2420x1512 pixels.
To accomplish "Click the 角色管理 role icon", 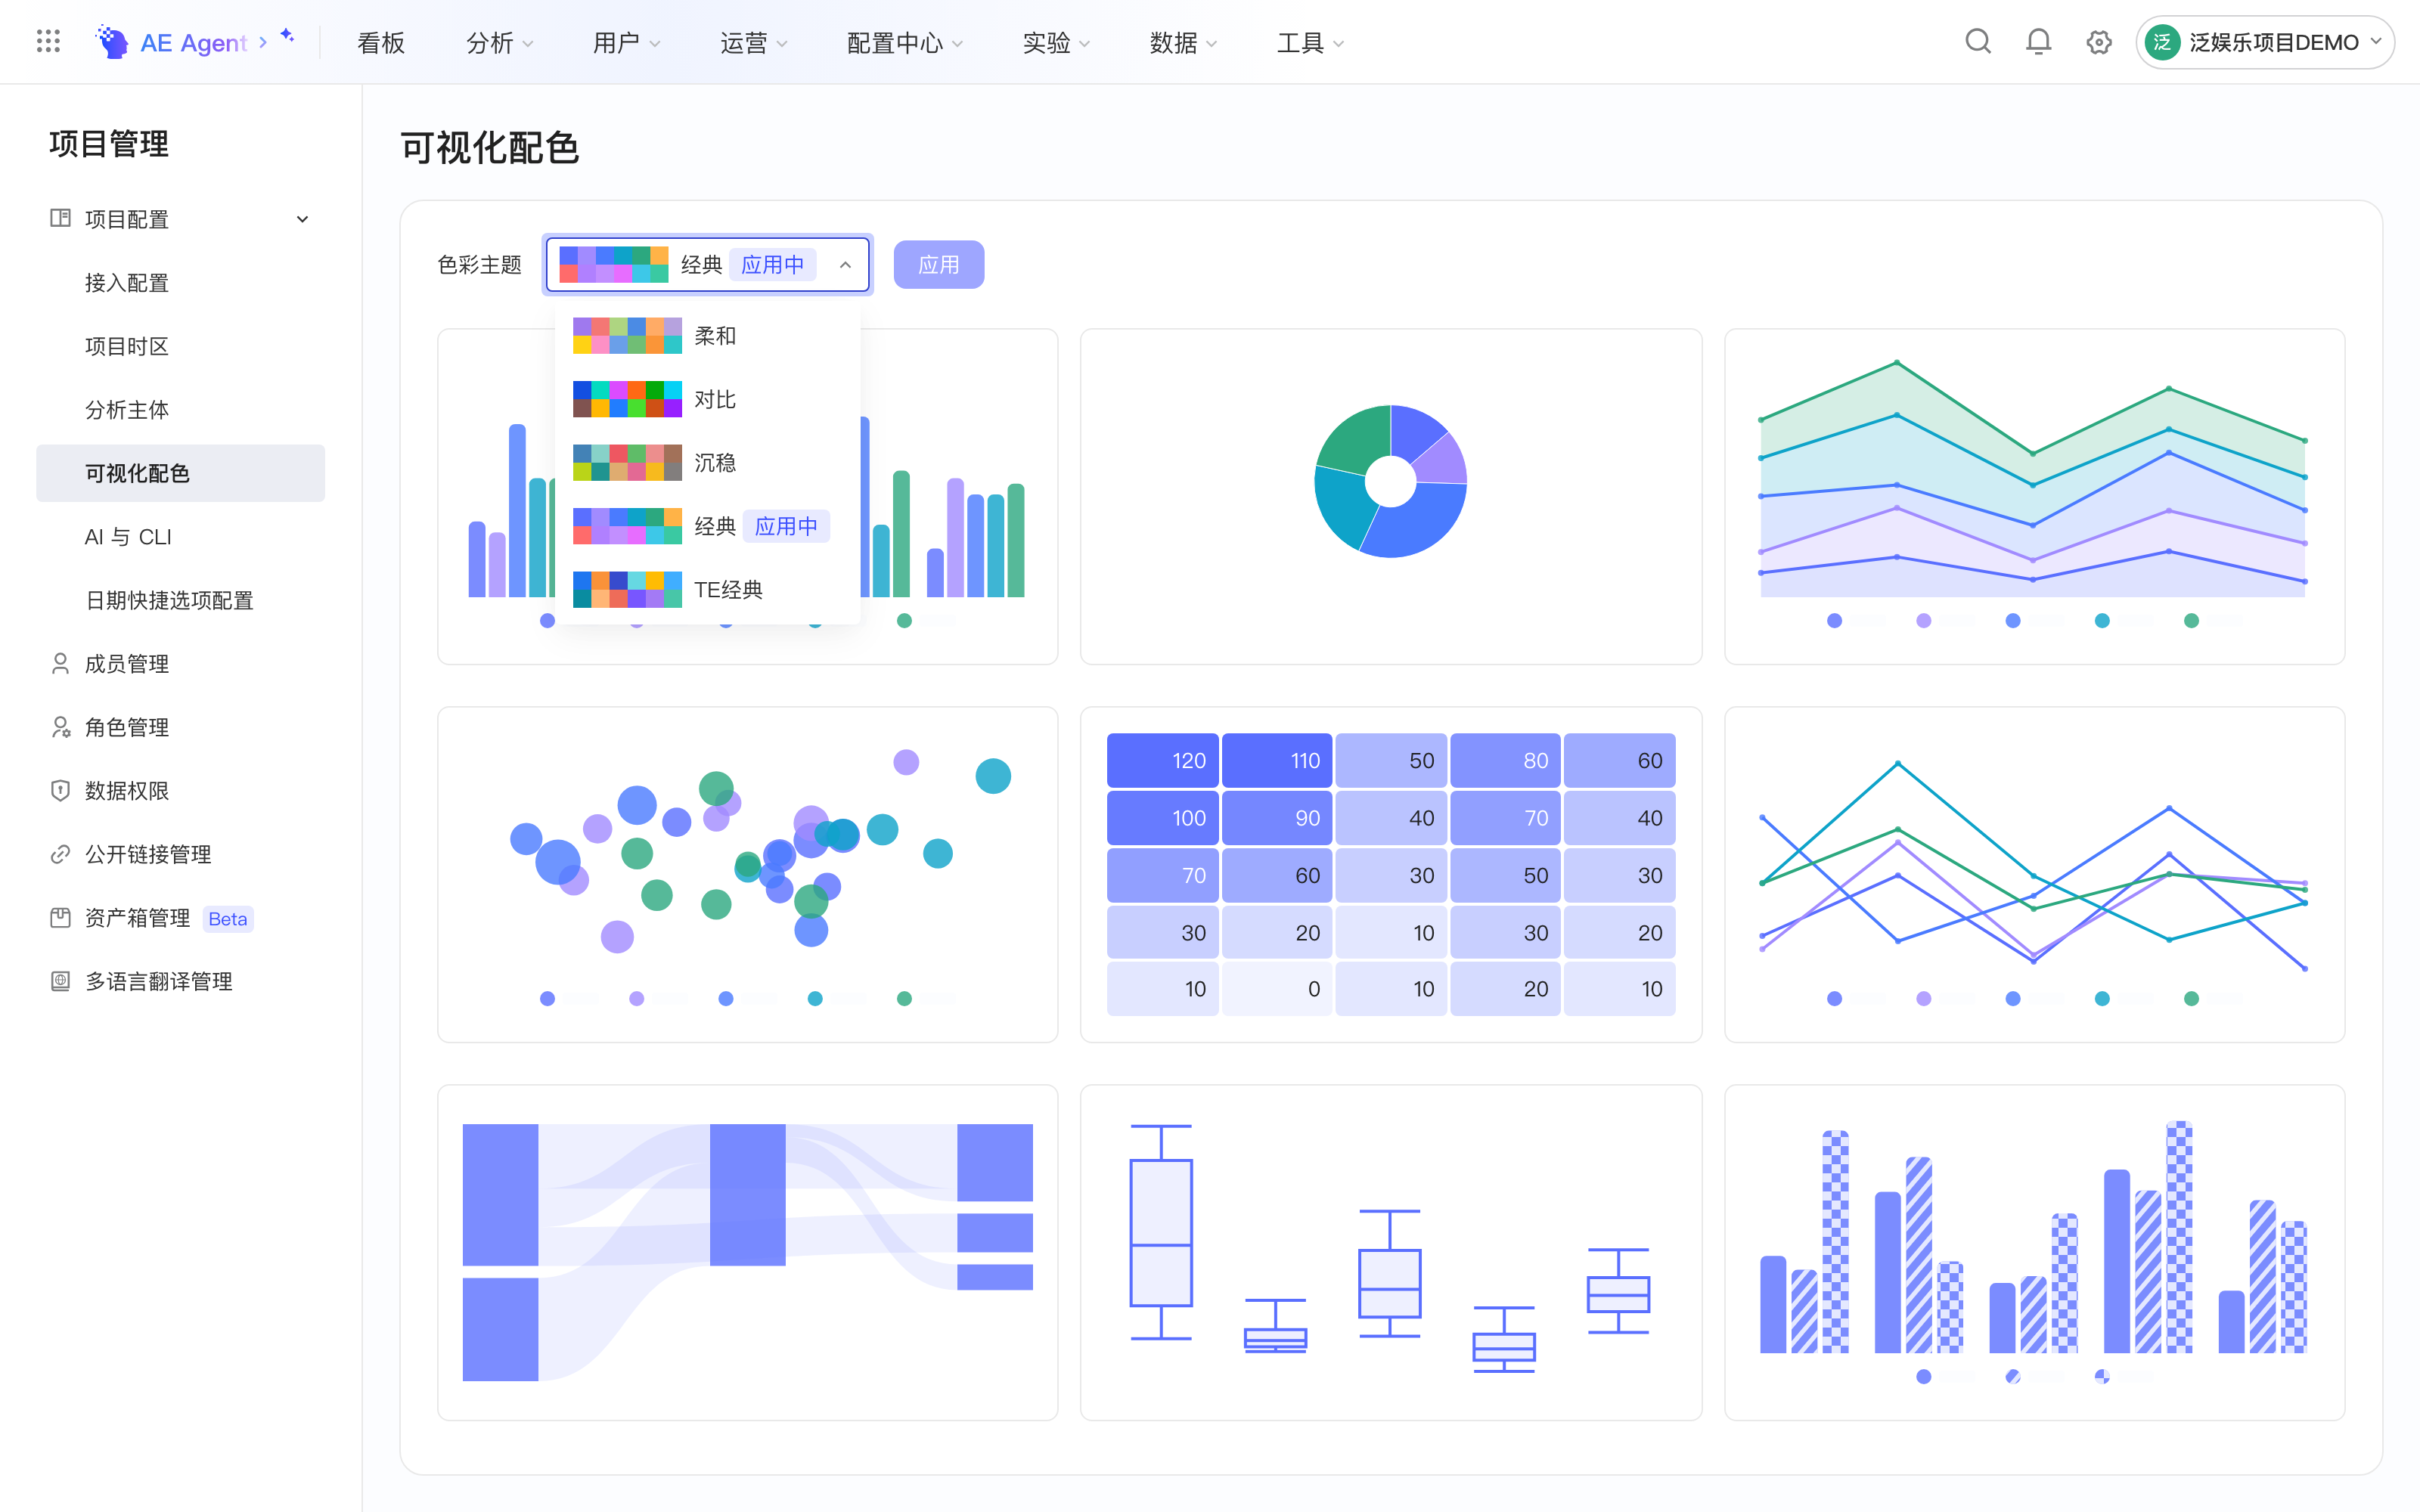I will (x=60, y=727).
